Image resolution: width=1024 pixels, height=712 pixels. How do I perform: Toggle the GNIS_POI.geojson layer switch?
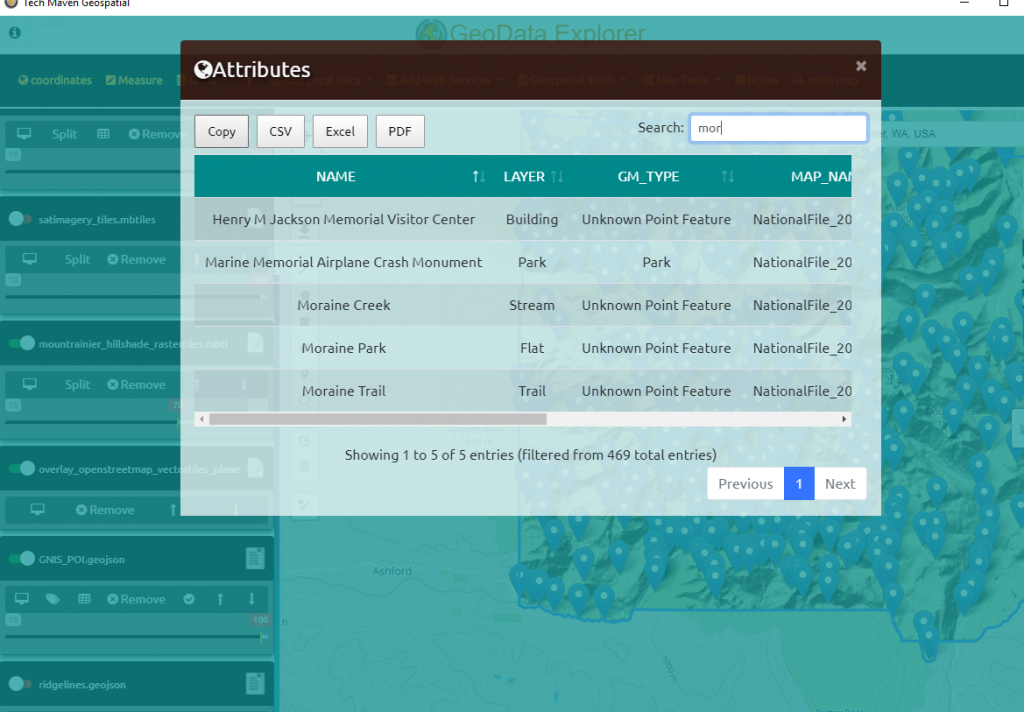coord(22,558)
